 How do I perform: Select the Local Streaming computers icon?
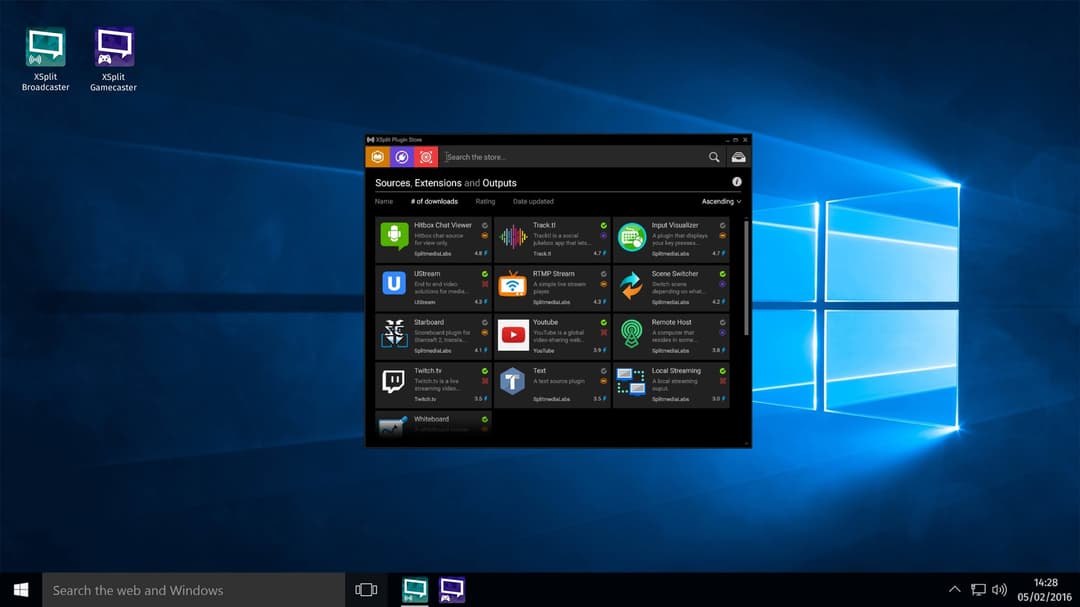[631, 382]
